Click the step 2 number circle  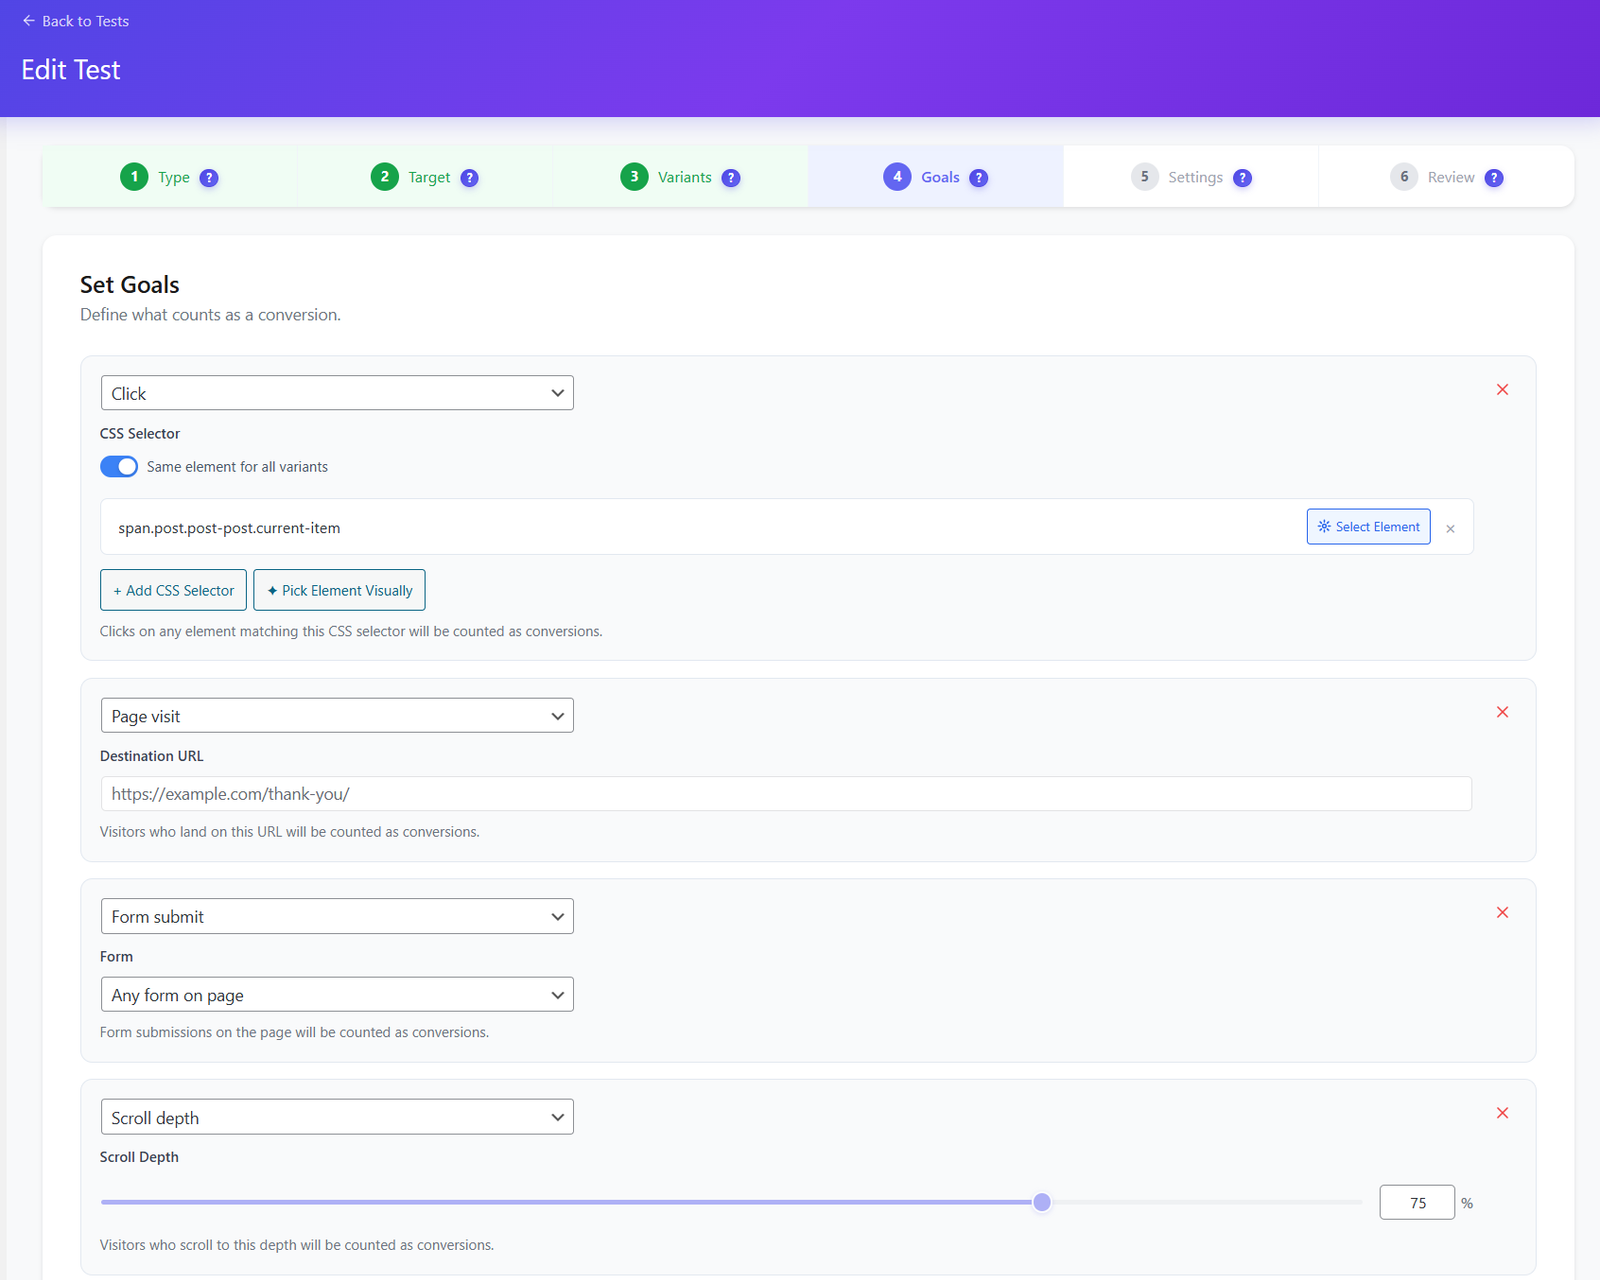(x=384, y=177)
